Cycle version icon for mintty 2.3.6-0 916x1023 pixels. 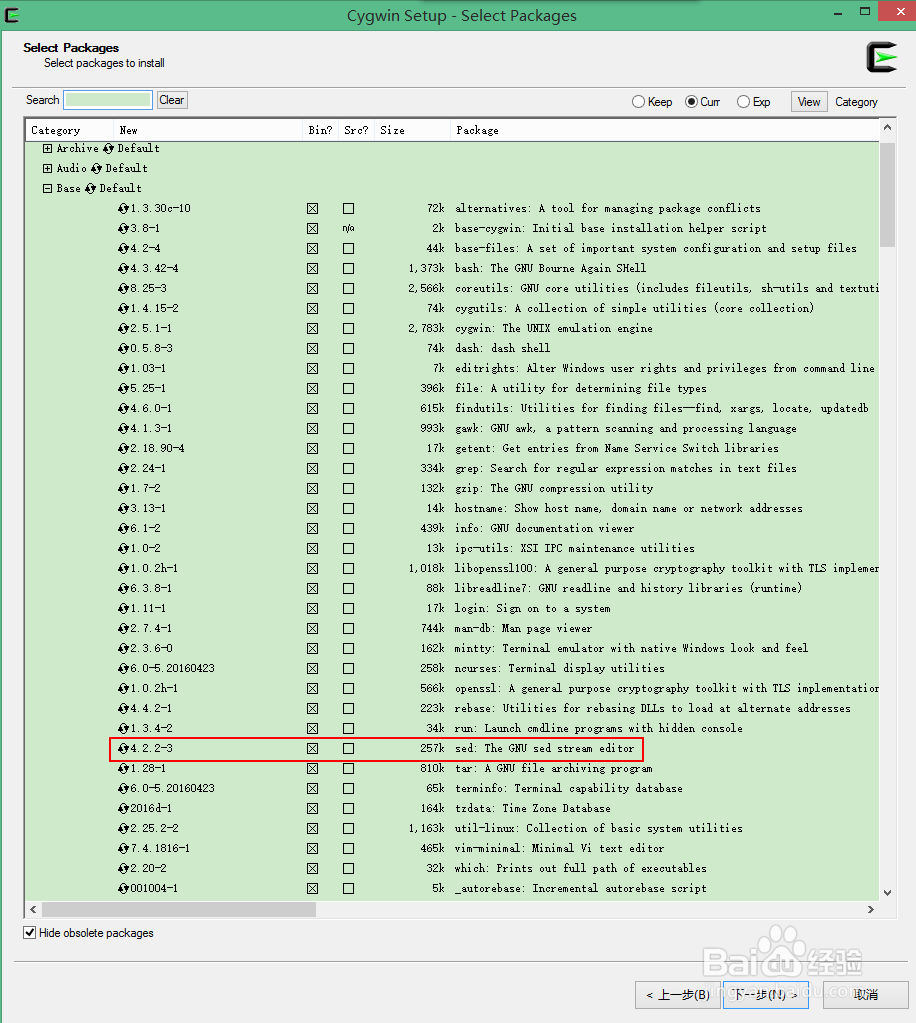tap(123, 649)
